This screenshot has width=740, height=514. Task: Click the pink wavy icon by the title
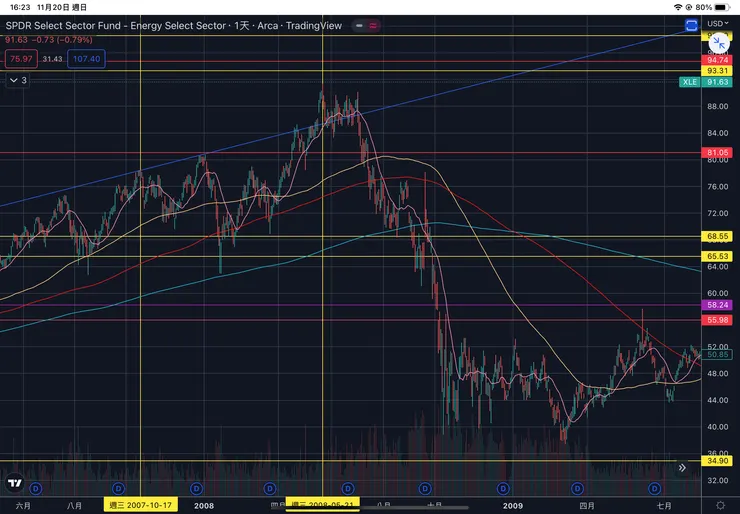click(x=373, y=25)
